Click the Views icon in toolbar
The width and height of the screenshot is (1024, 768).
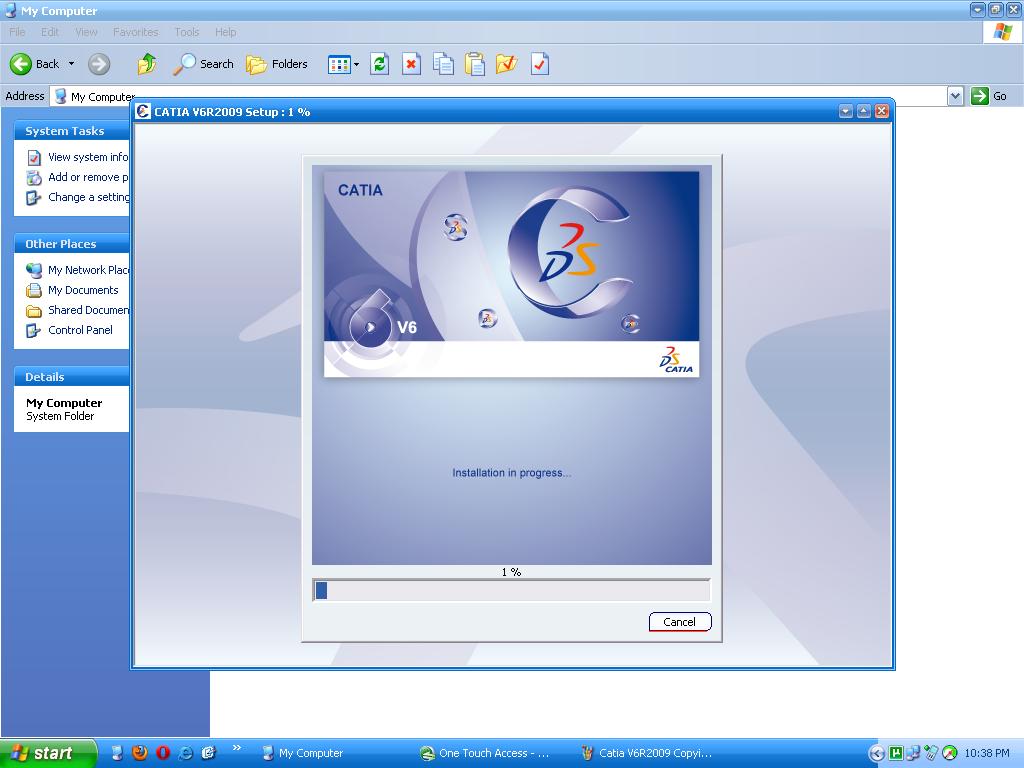click(x=339, y=64)
